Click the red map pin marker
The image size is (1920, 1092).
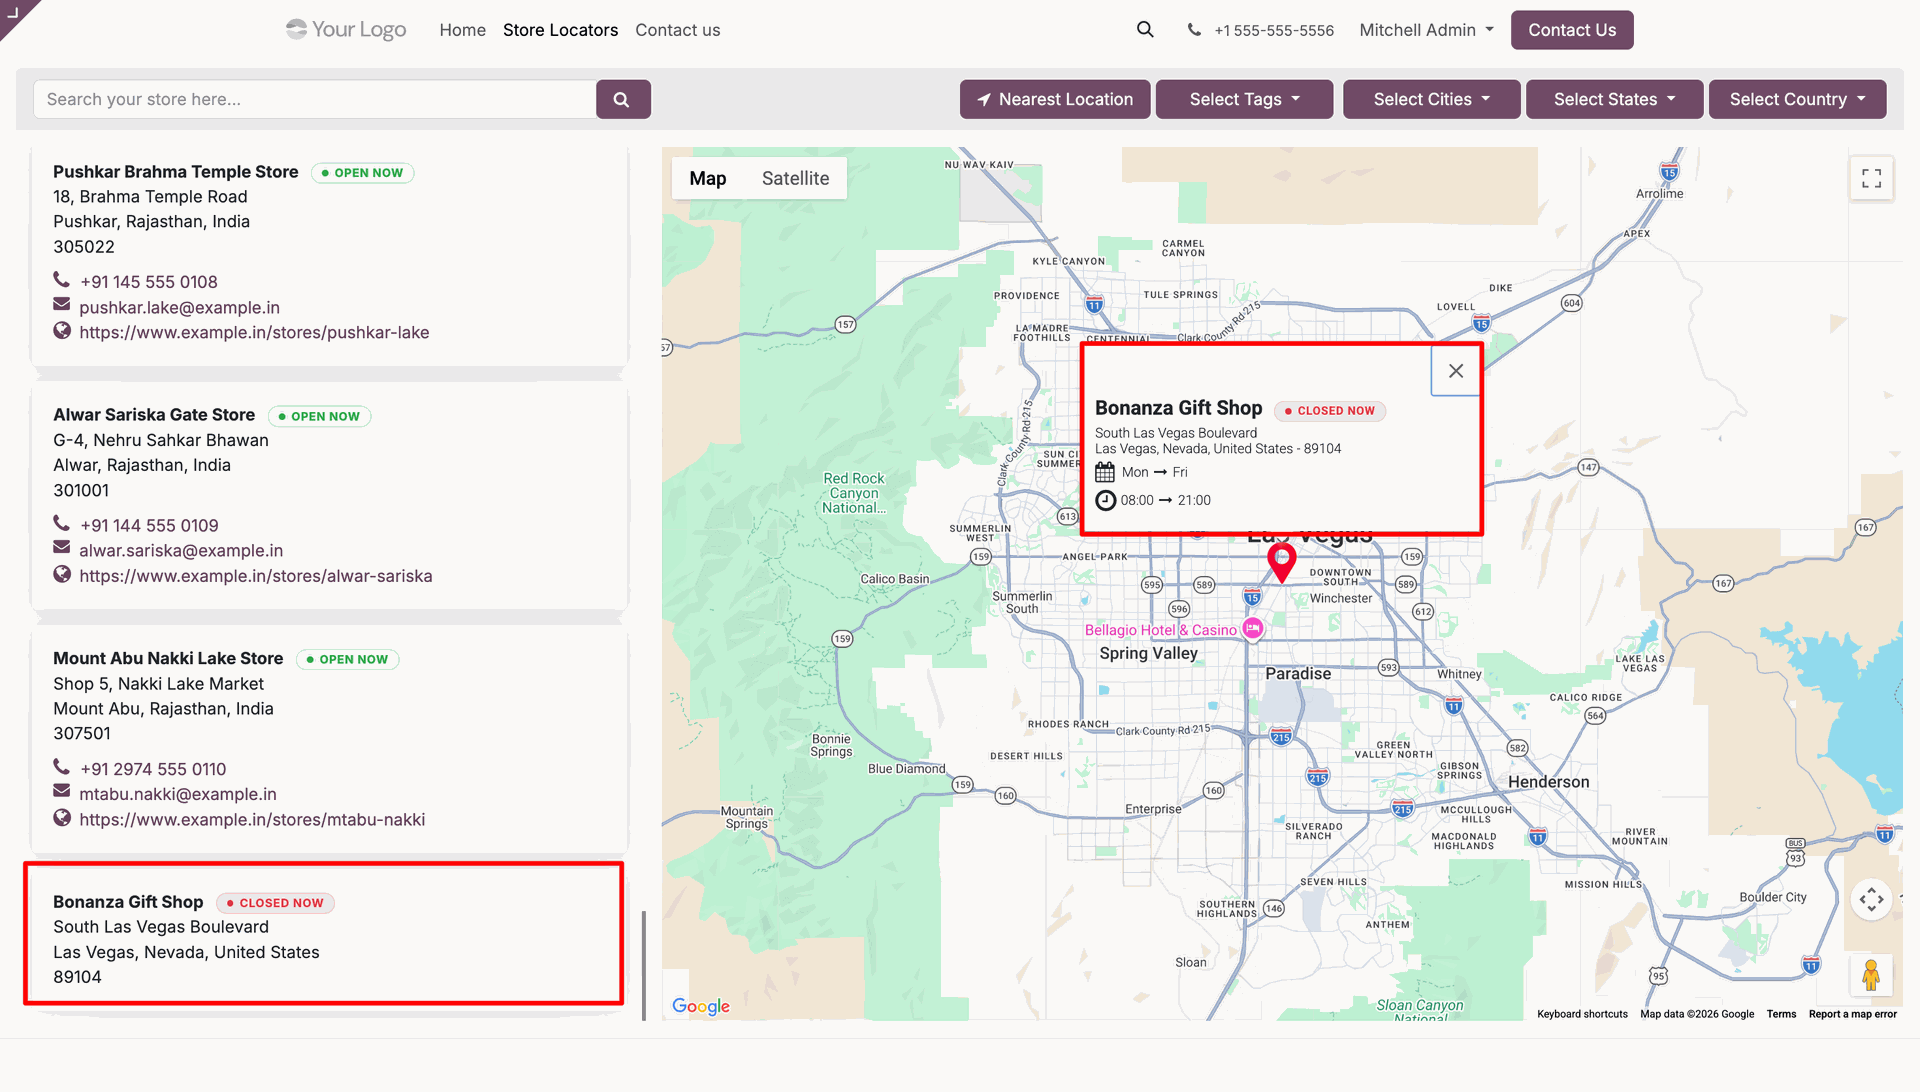[x=1281, y=563]
